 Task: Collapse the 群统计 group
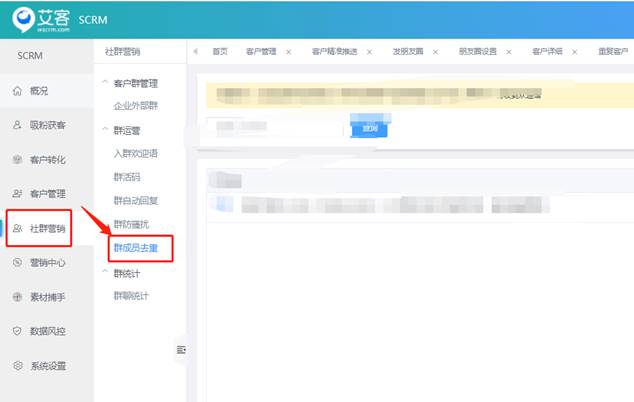[x=105, y=272]
